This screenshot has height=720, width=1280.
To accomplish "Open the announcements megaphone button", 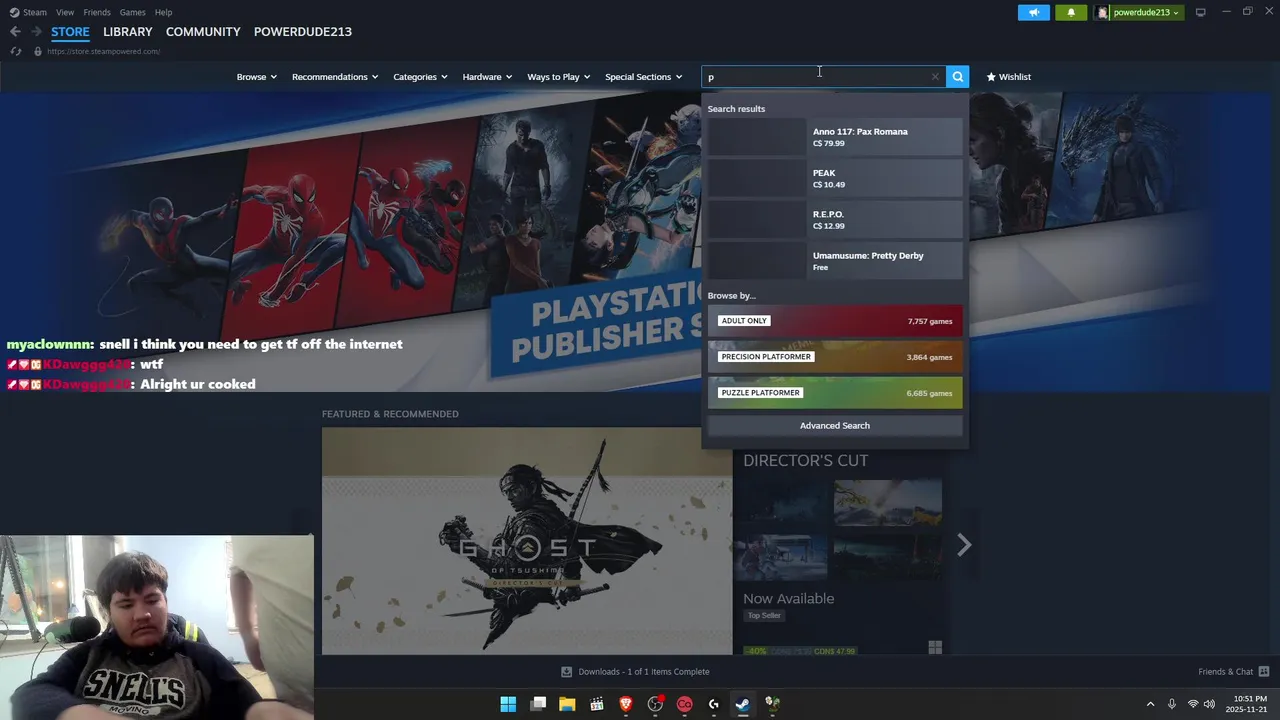I will pos(1034,12).
